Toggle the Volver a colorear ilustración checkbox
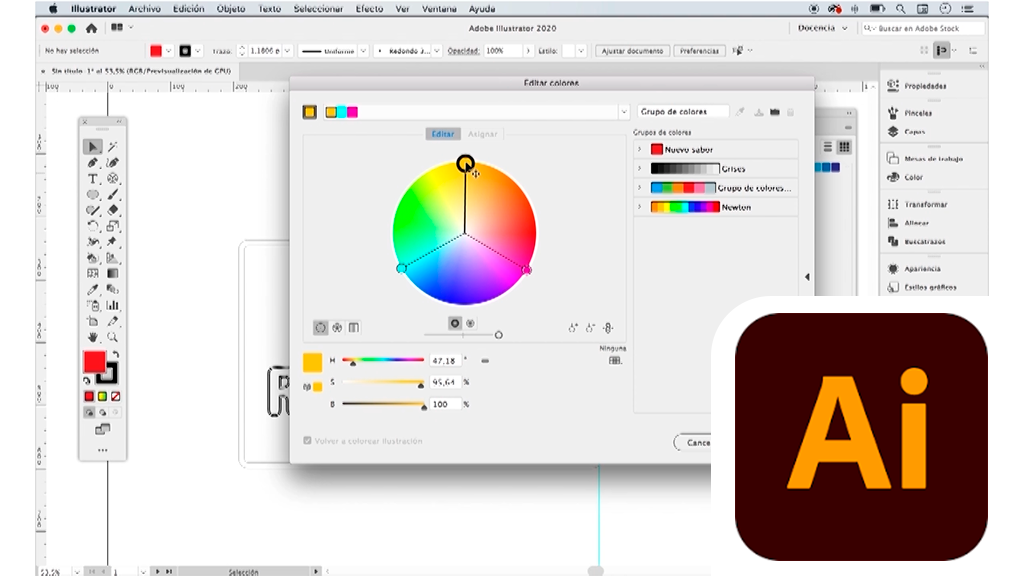This screenshot has height=576, width=1024. click(308, 441)
